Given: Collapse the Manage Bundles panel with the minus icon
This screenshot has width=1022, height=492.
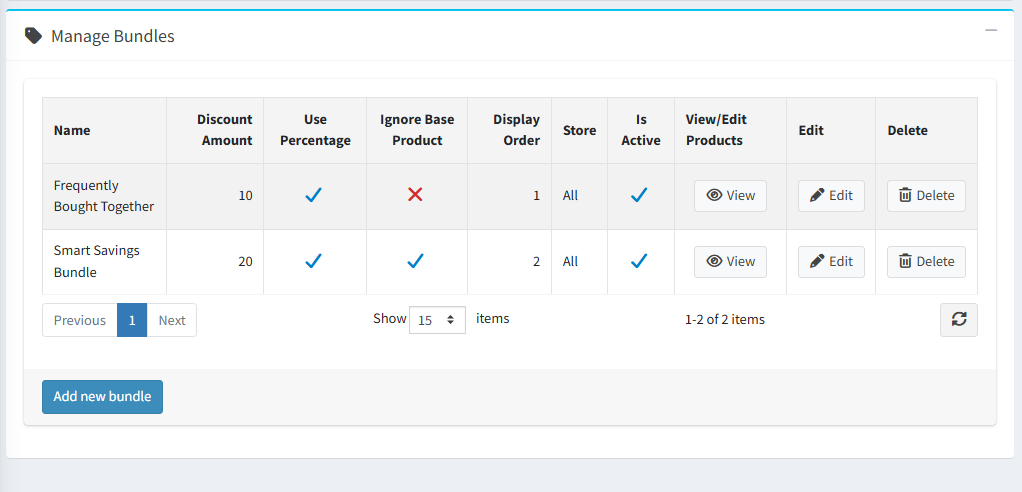Looking at the screenshot, I should [x=991, y=31].
